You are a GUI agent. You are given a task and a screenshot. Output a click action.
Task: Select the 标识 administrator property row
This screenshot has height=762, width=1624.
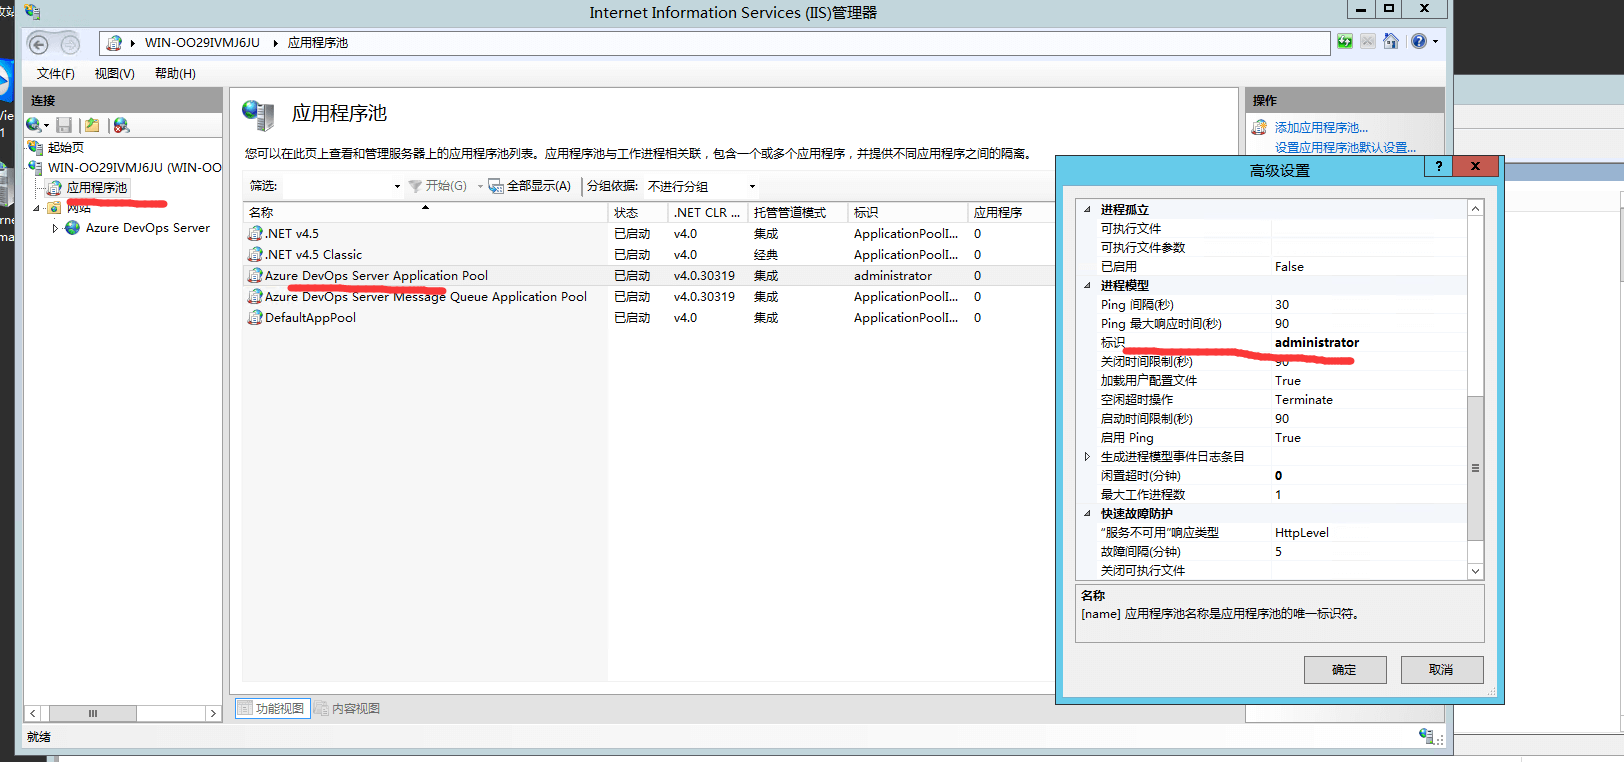(x=1270, y=343)
